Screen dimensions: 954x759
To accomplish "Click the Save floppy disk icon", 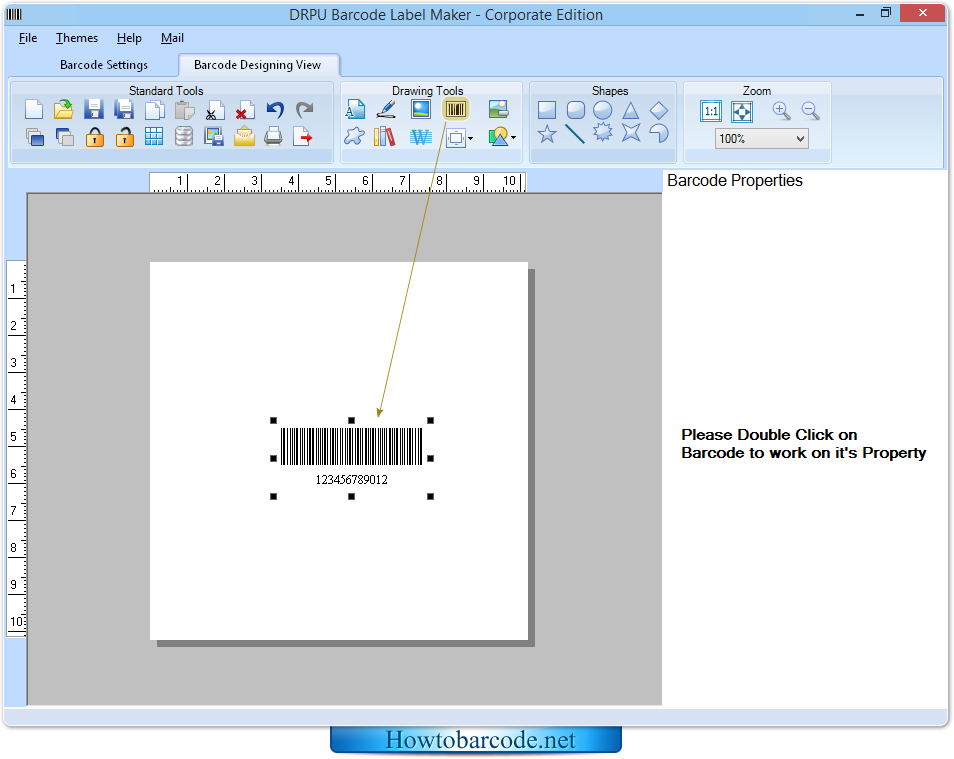I will pyautogui.click(x=94, y=110).
